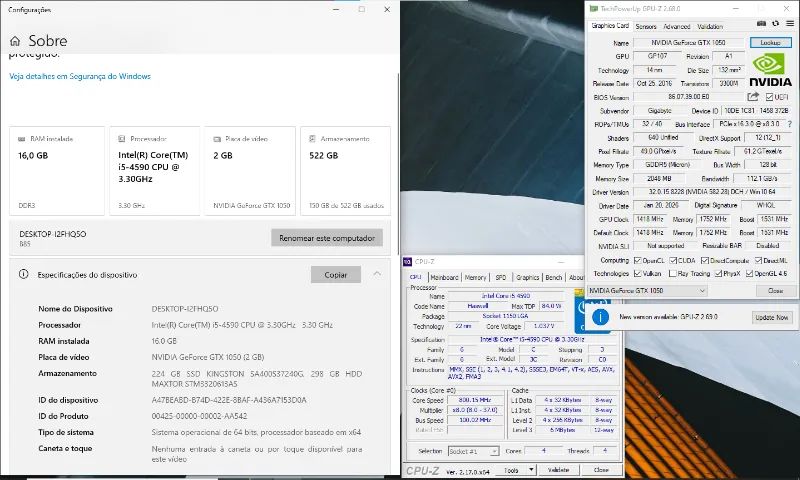This screenshot has width=800, height=480.
Task: Open the GPU-Z hamburger menu
Action: pyautogui.click(x=790, y=23)
